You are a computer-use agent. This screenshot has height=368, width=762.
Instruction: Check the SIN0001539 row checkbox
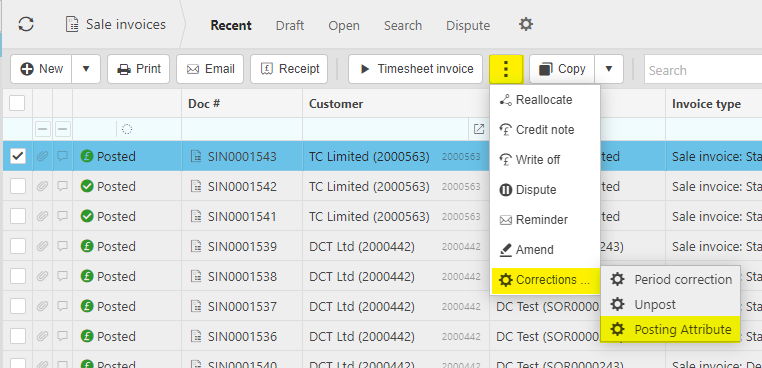click(x=18, y=246)
